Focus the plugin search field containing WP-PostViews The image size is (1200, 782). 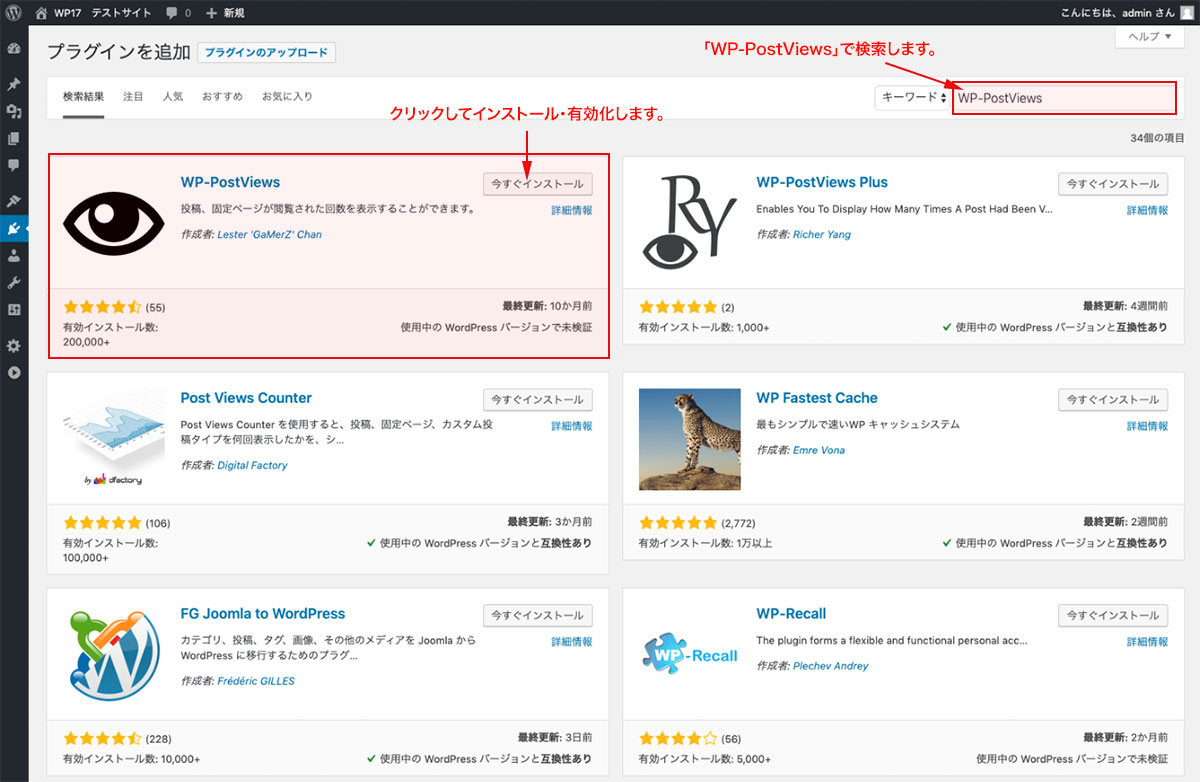click(x=1064, y=98)
